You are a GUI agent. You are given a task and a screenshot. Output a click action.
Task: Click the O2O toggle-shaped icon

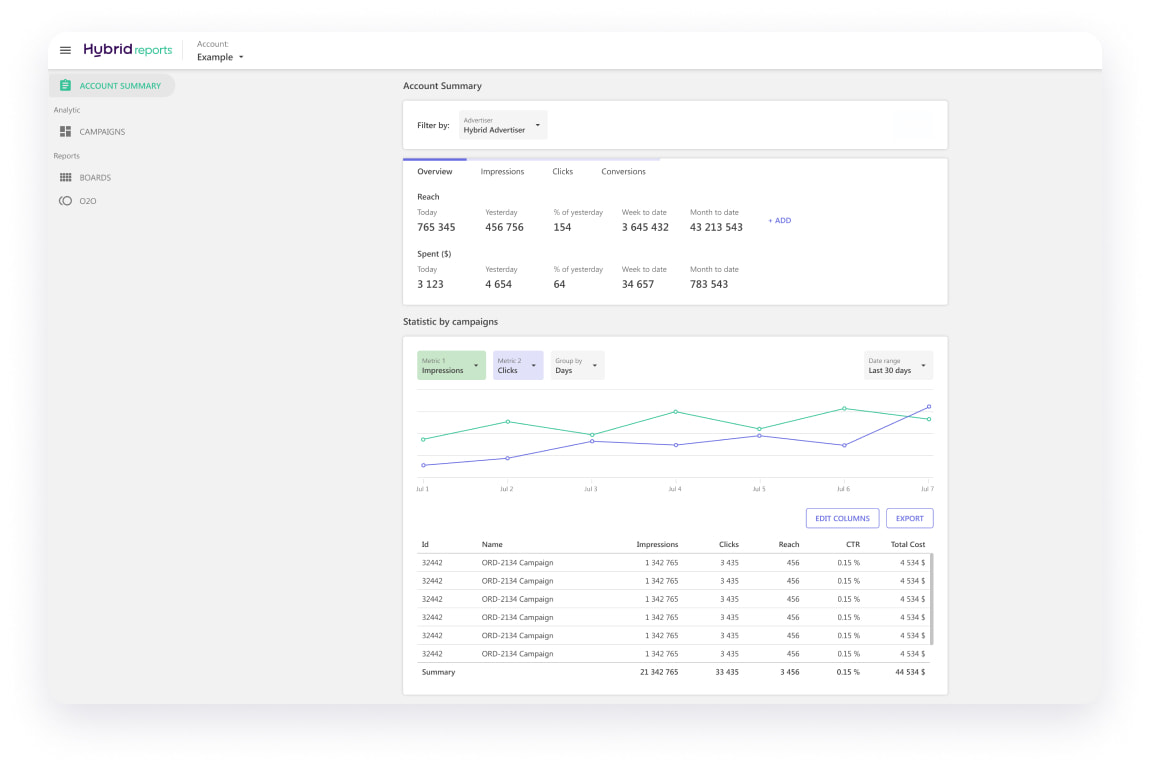65,201
